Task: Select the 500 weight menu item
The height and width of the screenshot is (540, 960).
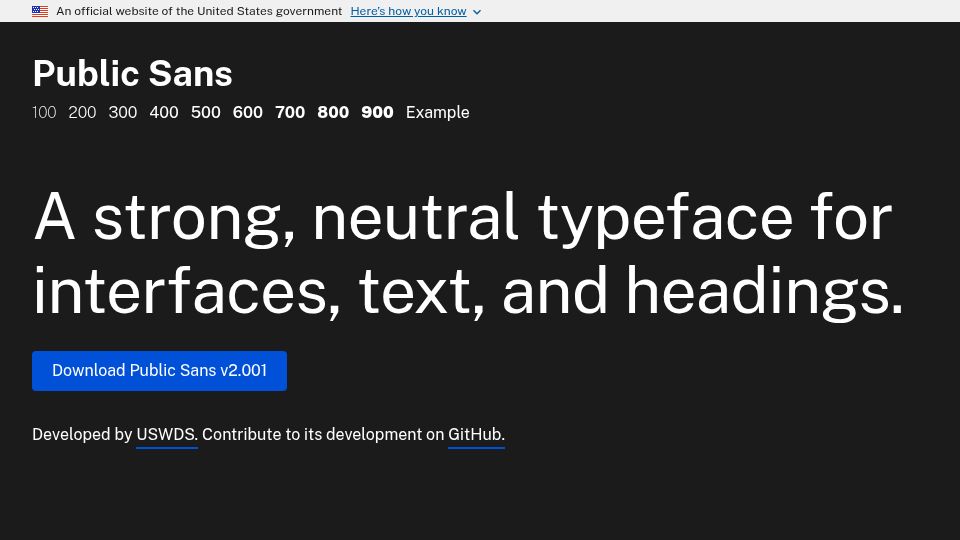Action: [x=206, y=112]
